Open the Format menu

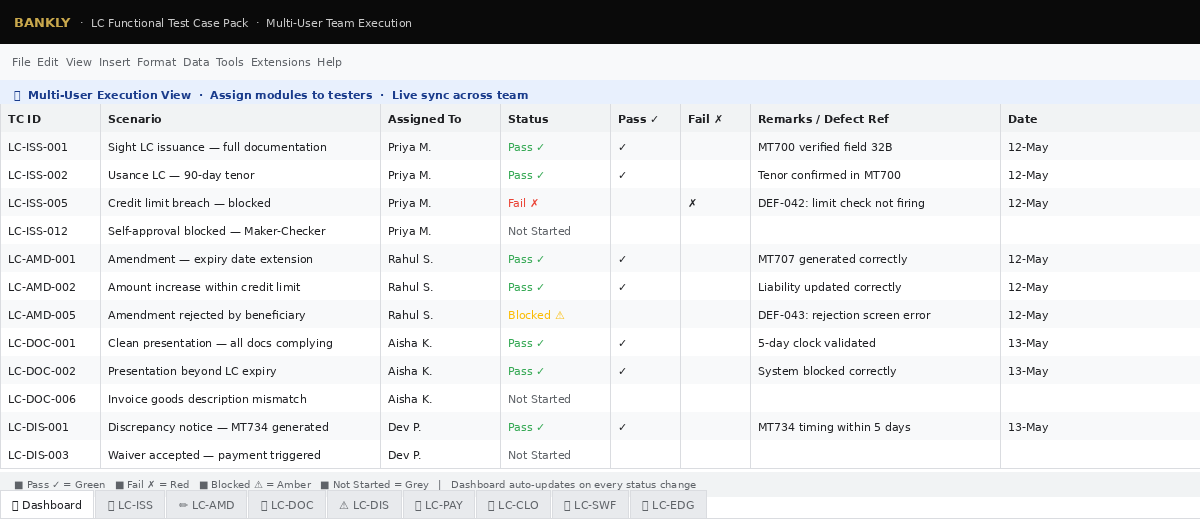[x=156, y=62]
